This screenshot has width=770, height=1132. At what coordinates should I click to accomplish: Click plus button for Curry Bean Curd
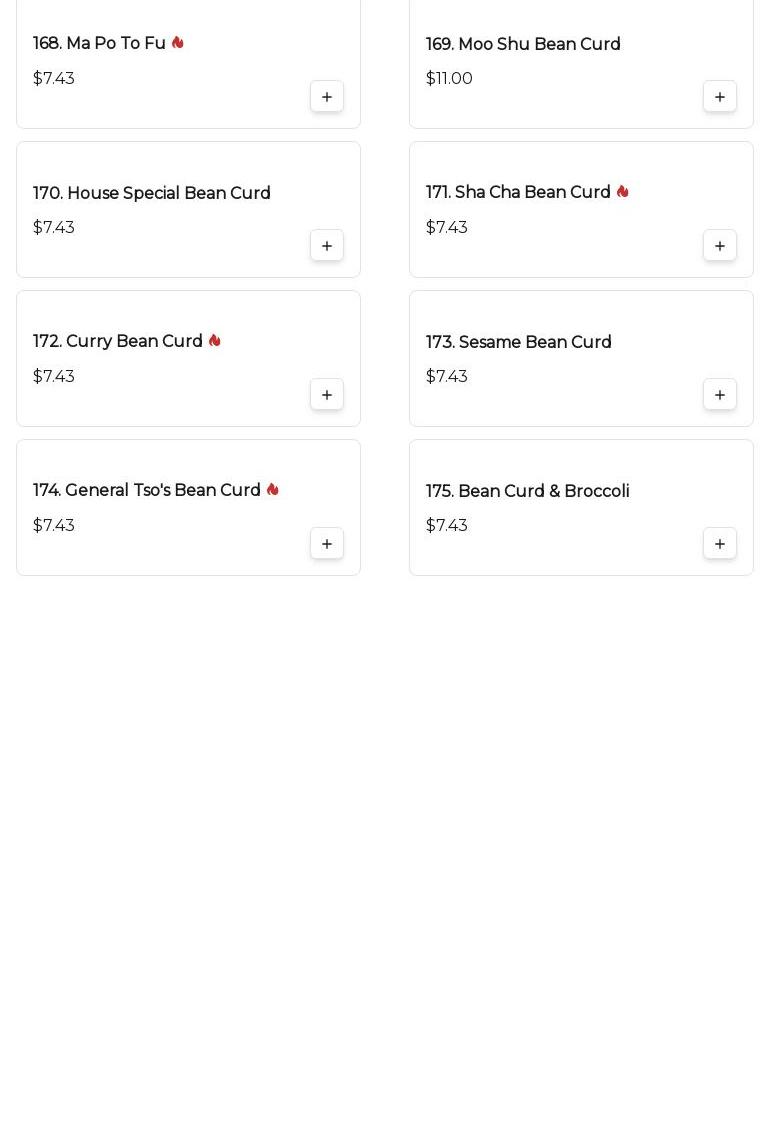pos(327,395)
